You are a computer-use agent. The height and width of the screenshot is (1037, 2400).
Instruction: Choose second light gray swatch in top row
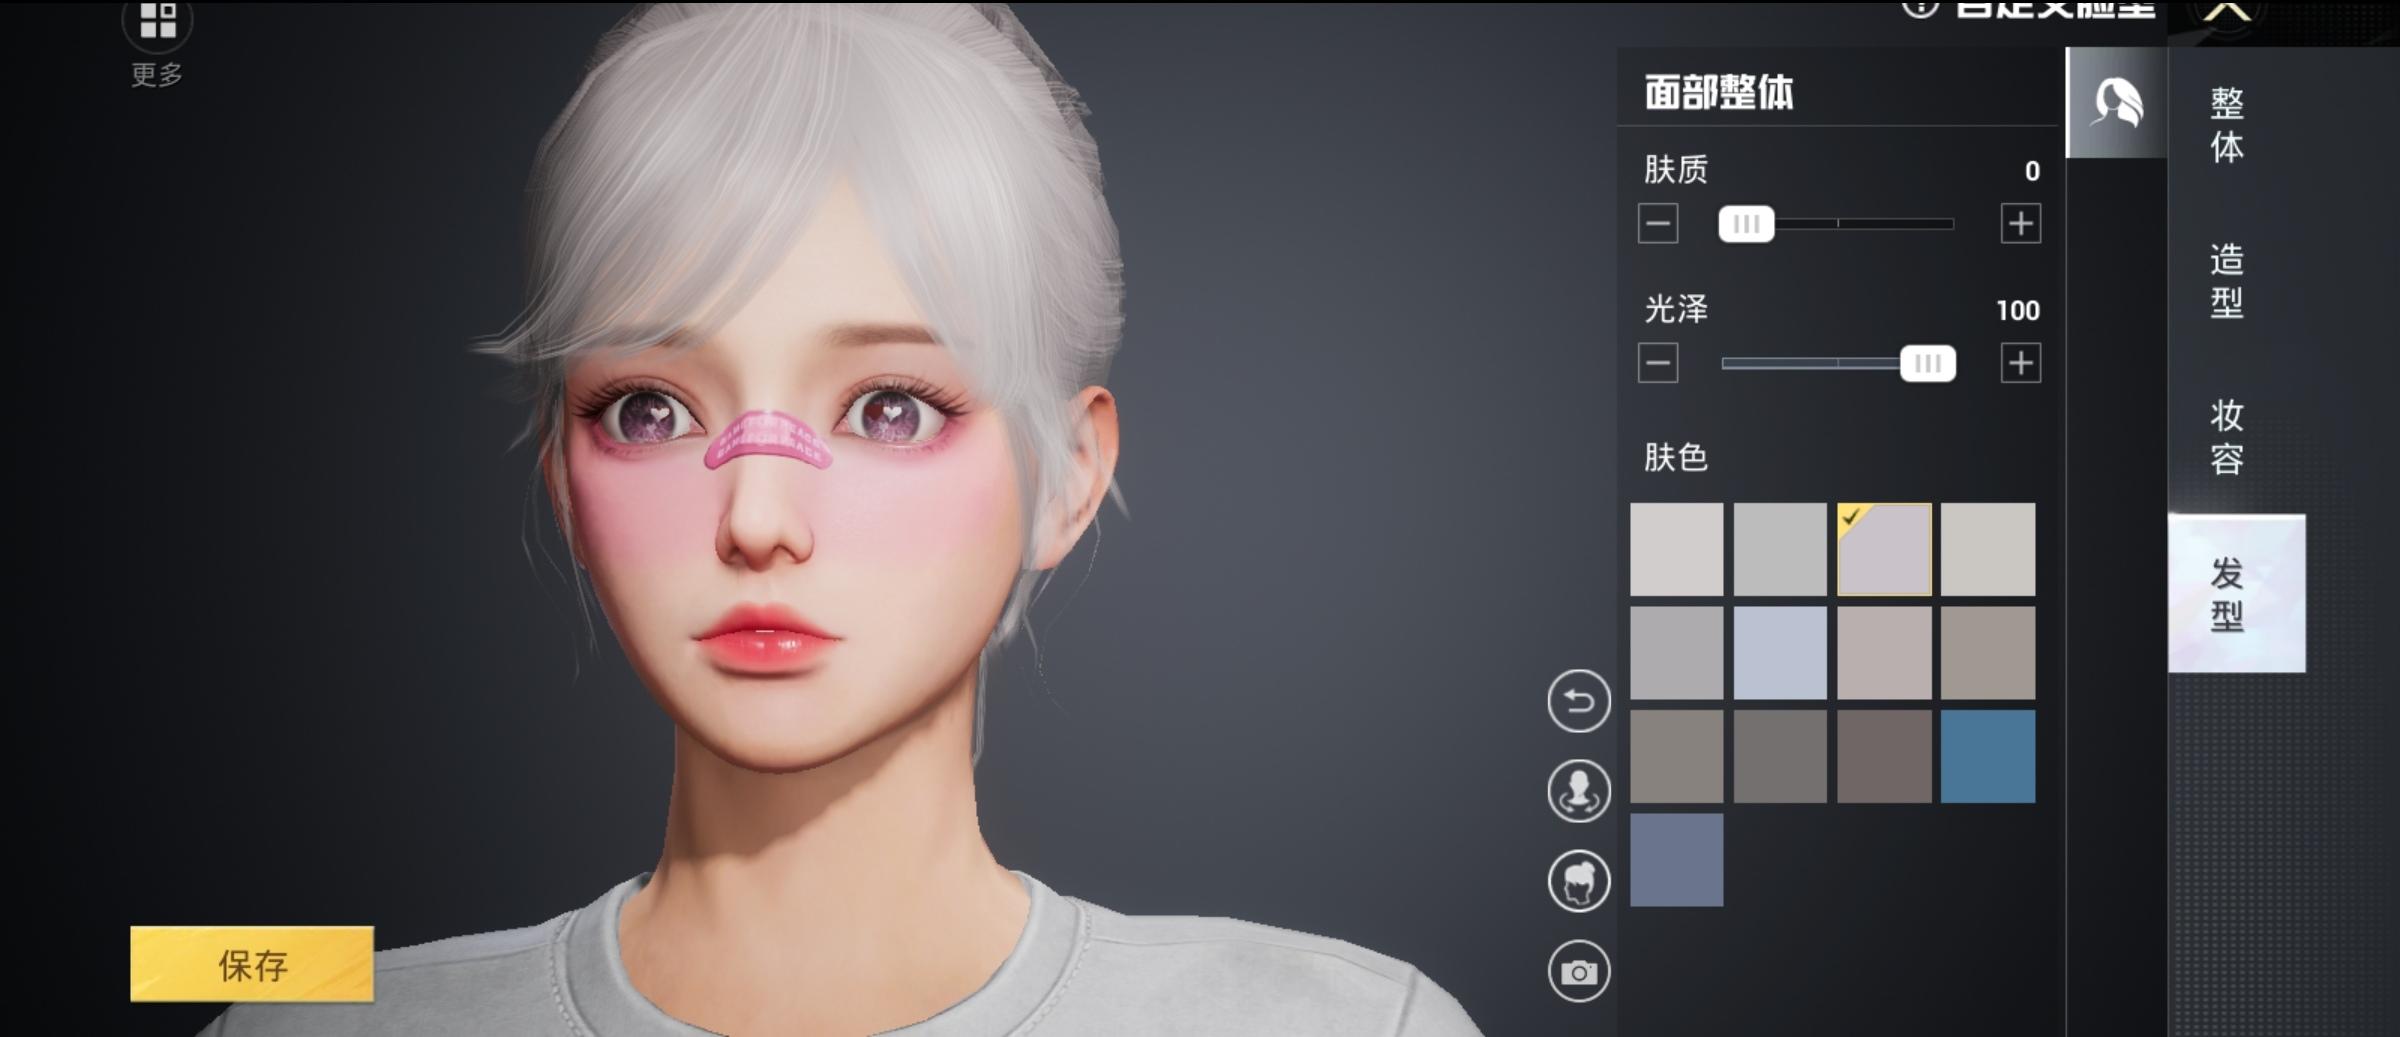[1780, 549]
